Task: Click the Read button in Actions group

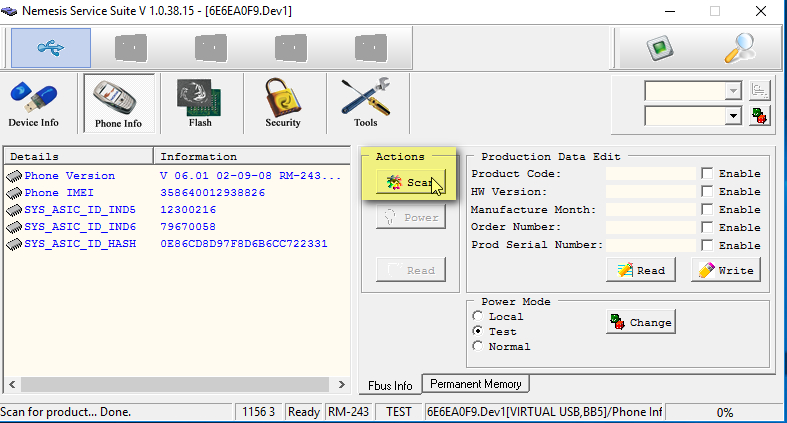Action: (x=411, y=270)
